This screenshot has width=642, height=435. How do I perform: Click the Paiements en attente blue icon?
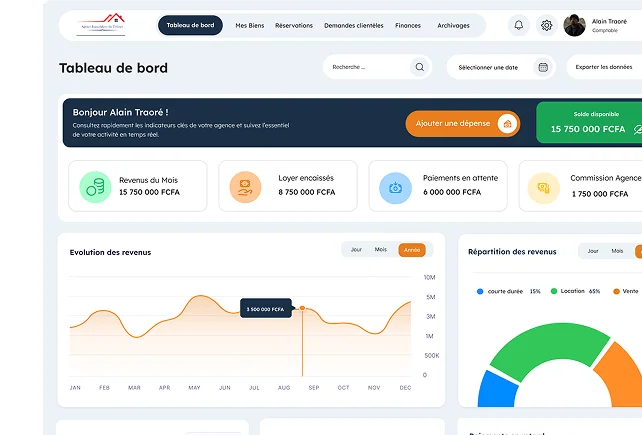point(395,186)
